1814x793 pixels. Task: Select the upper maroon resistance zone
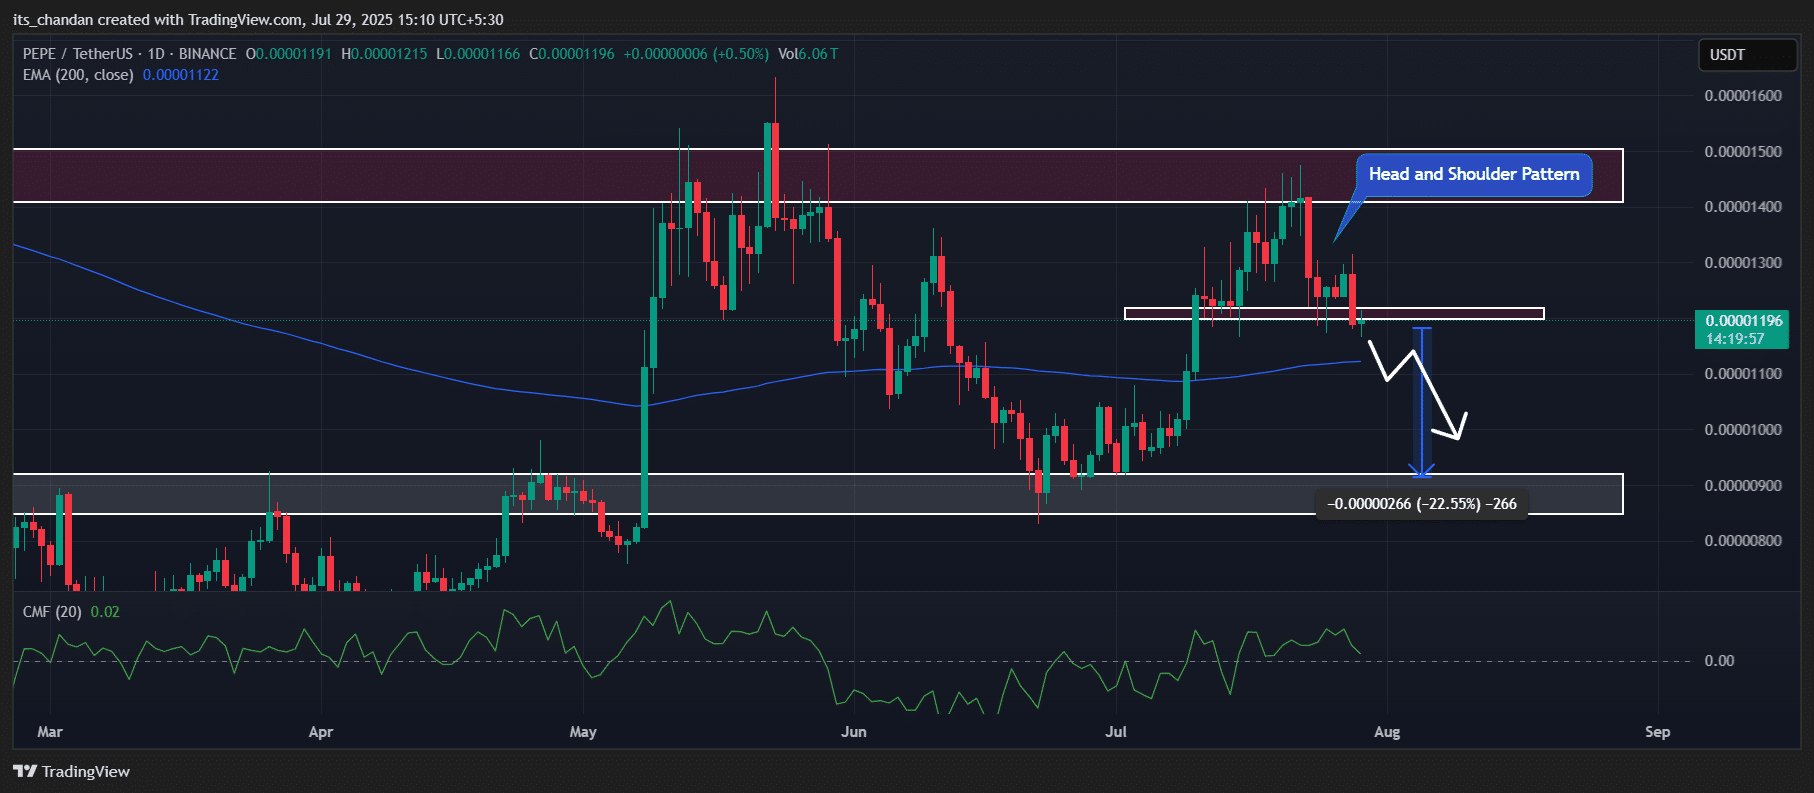400,176
